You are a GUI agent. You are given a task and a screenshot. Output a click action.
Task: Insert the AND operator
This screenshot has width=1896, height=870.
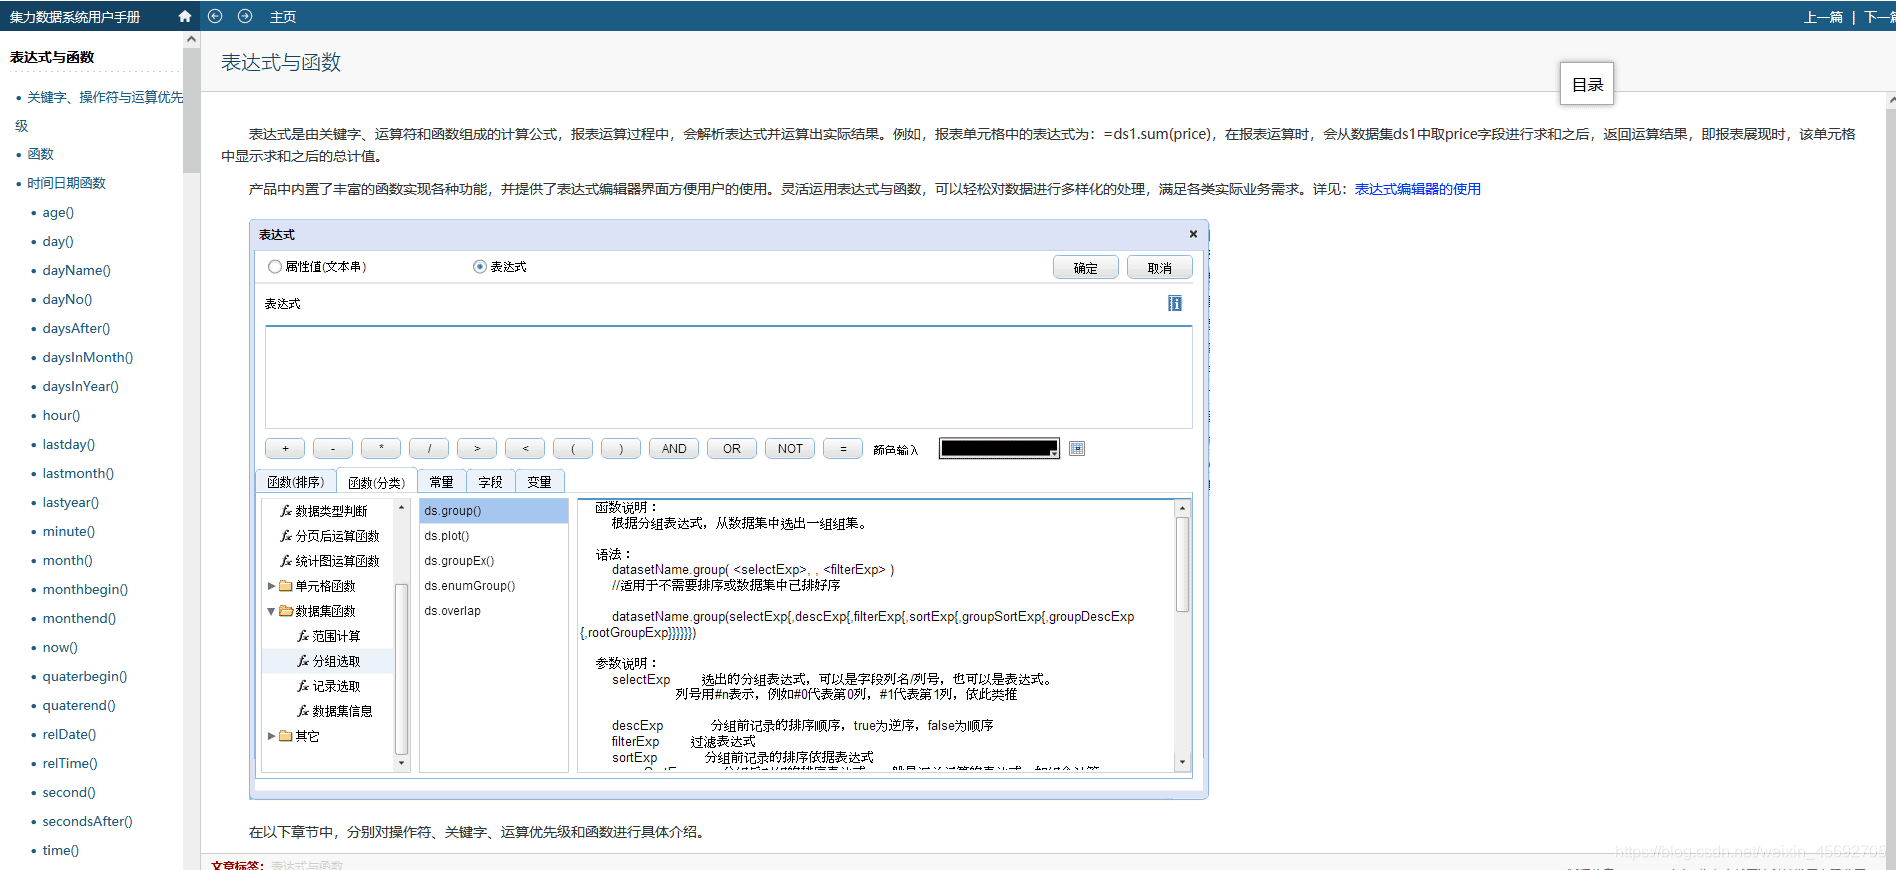(x=674, y=449)
